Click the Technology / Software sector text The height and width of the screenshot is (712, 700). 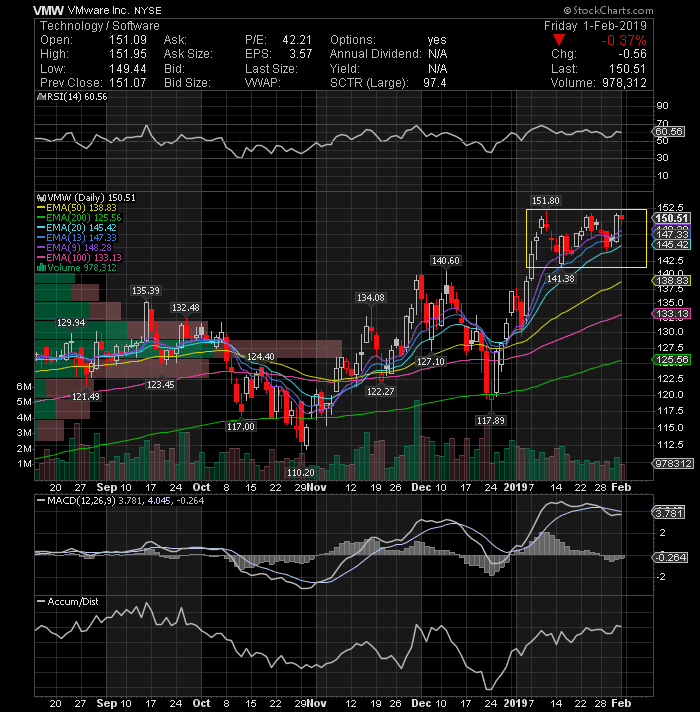tap(99, 26)
